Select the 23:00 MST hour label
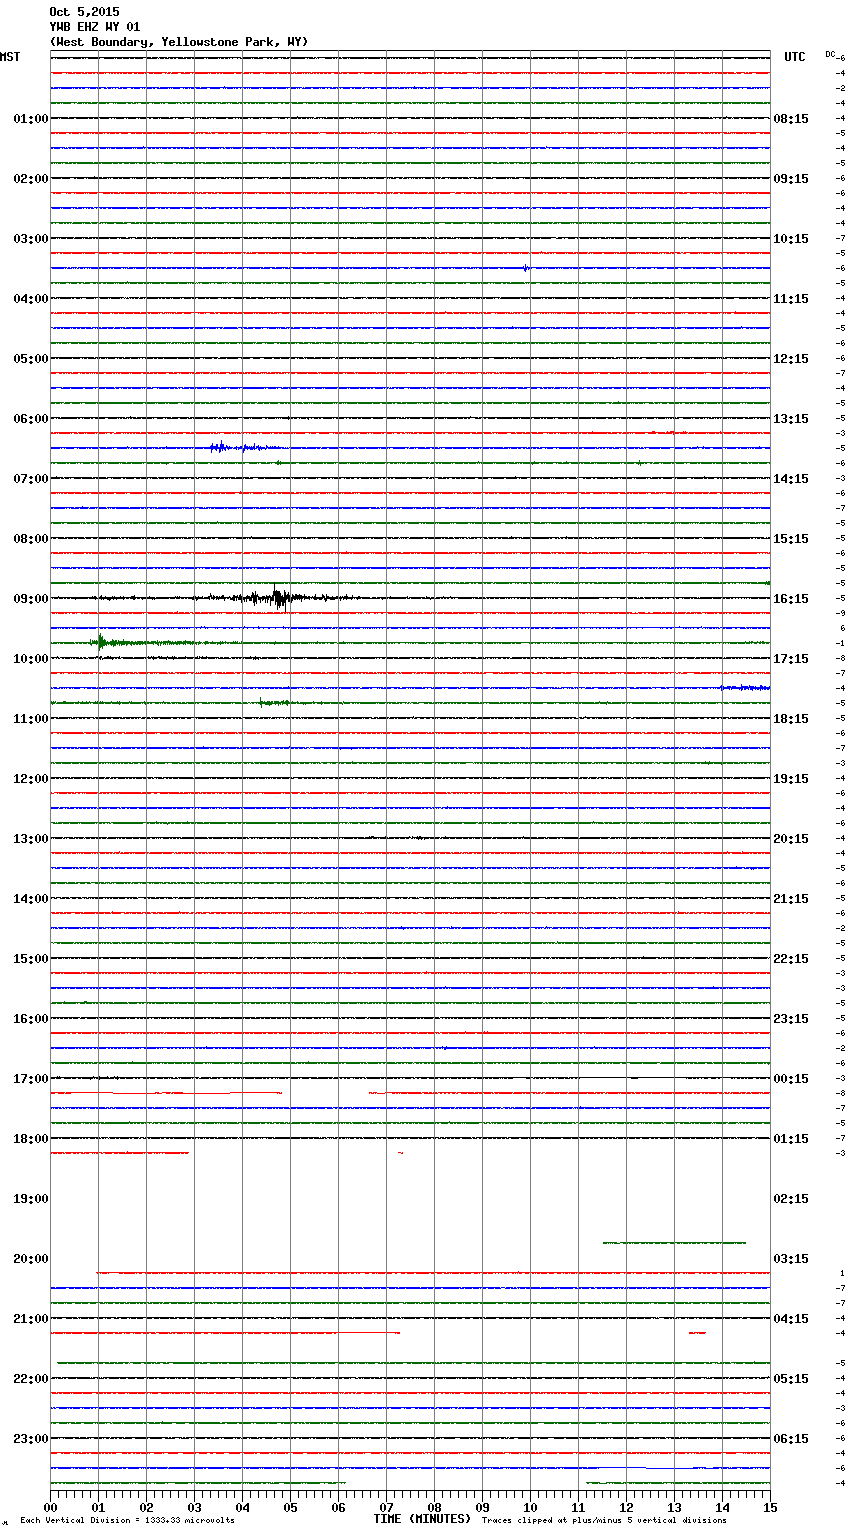Viewport: 850px width, 1534px height. tap(31, 1439)
